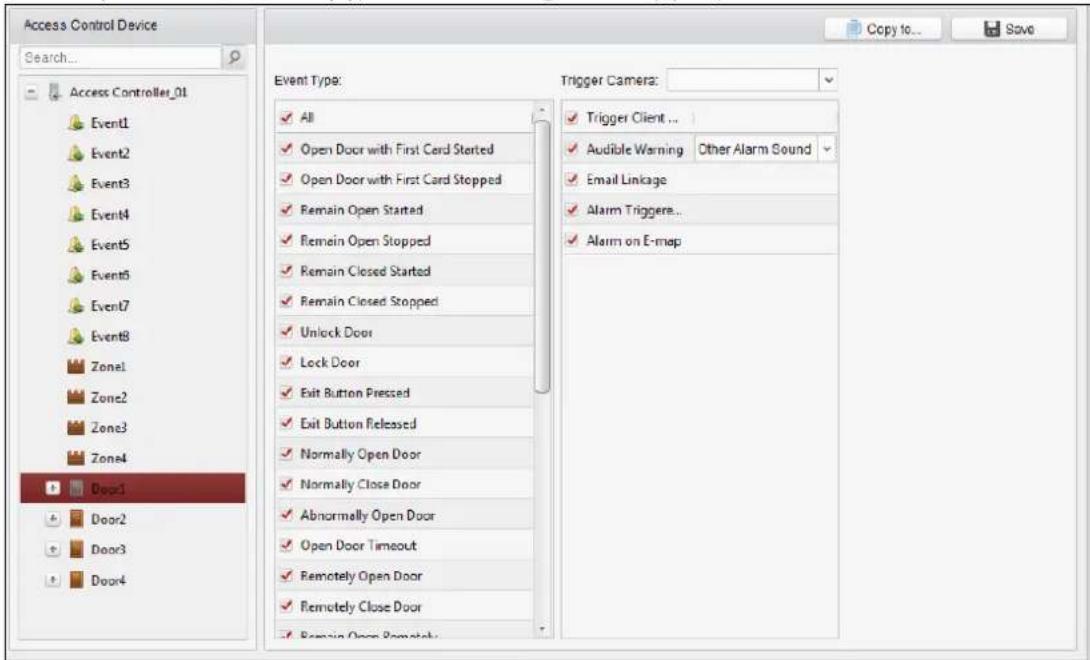The width and height of the screenshot is (1090, 660).
Task: Toggle the Audible Warning checkbox
Action: 572,149
